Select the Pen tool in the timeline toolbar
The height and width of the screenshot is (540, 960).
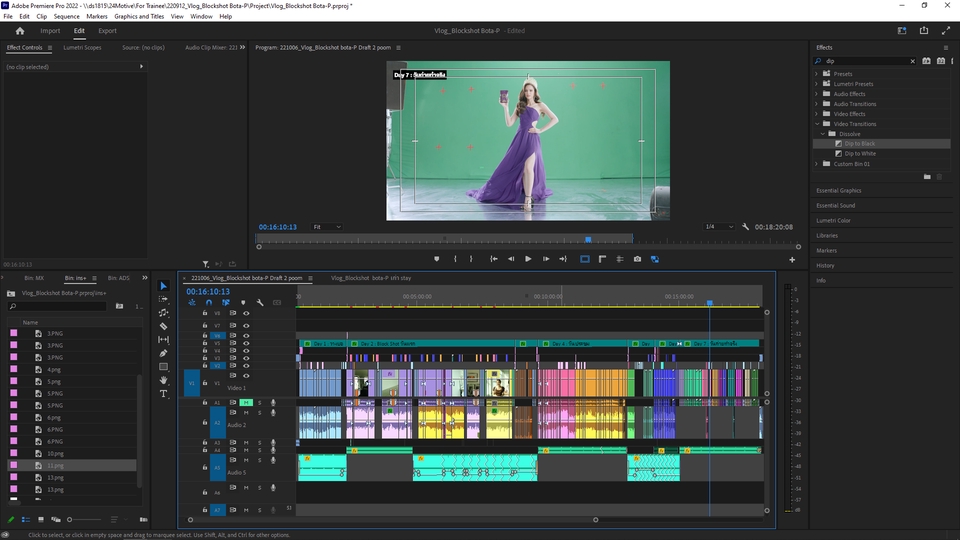[x=164, y=353]
